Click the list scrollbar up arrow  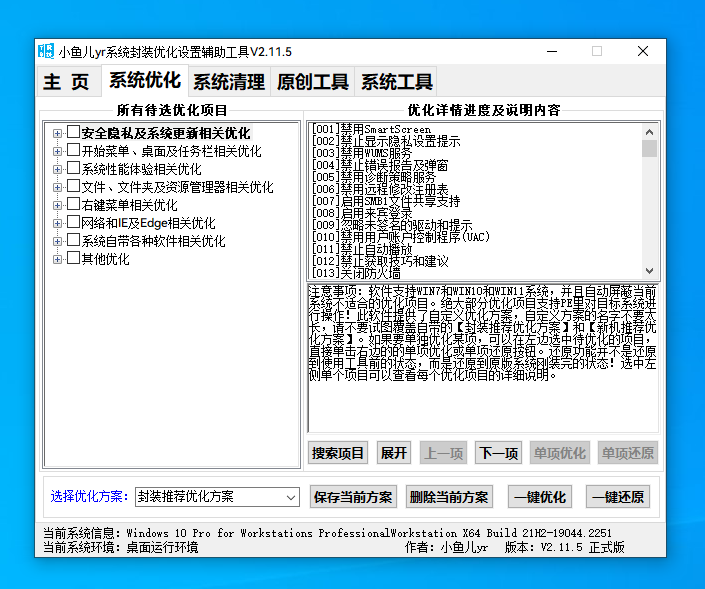(x=649, y=132)
